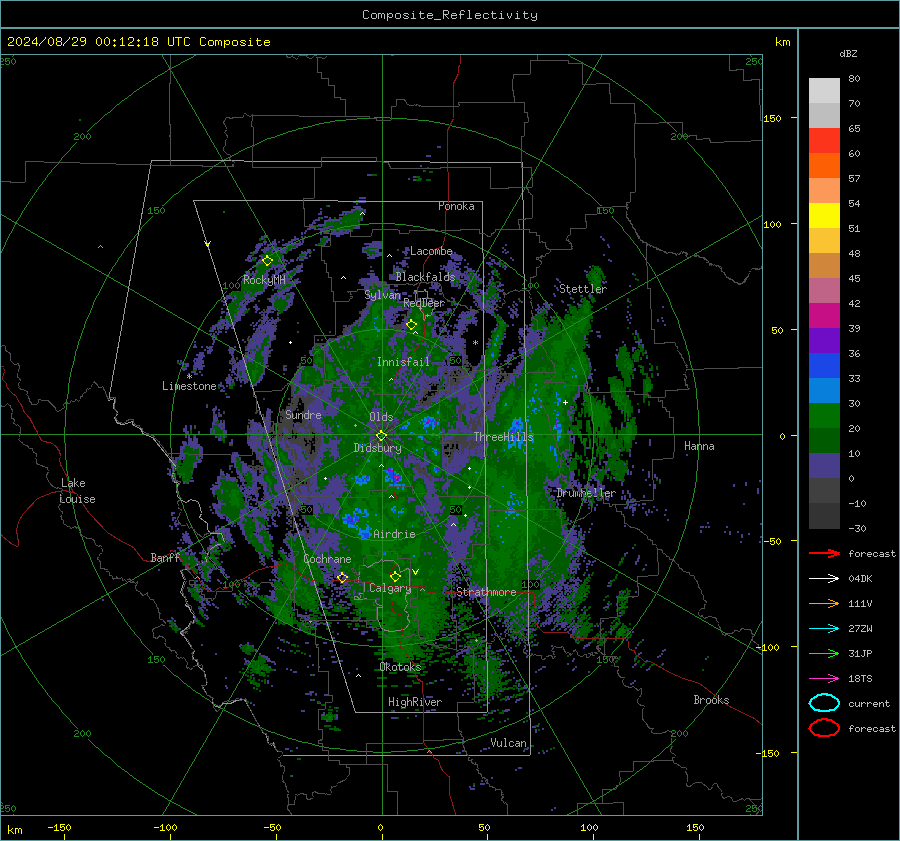900x841 pixels.
Task: Pick the light blue 30-33 dBZ swatch
Action: 824,391
